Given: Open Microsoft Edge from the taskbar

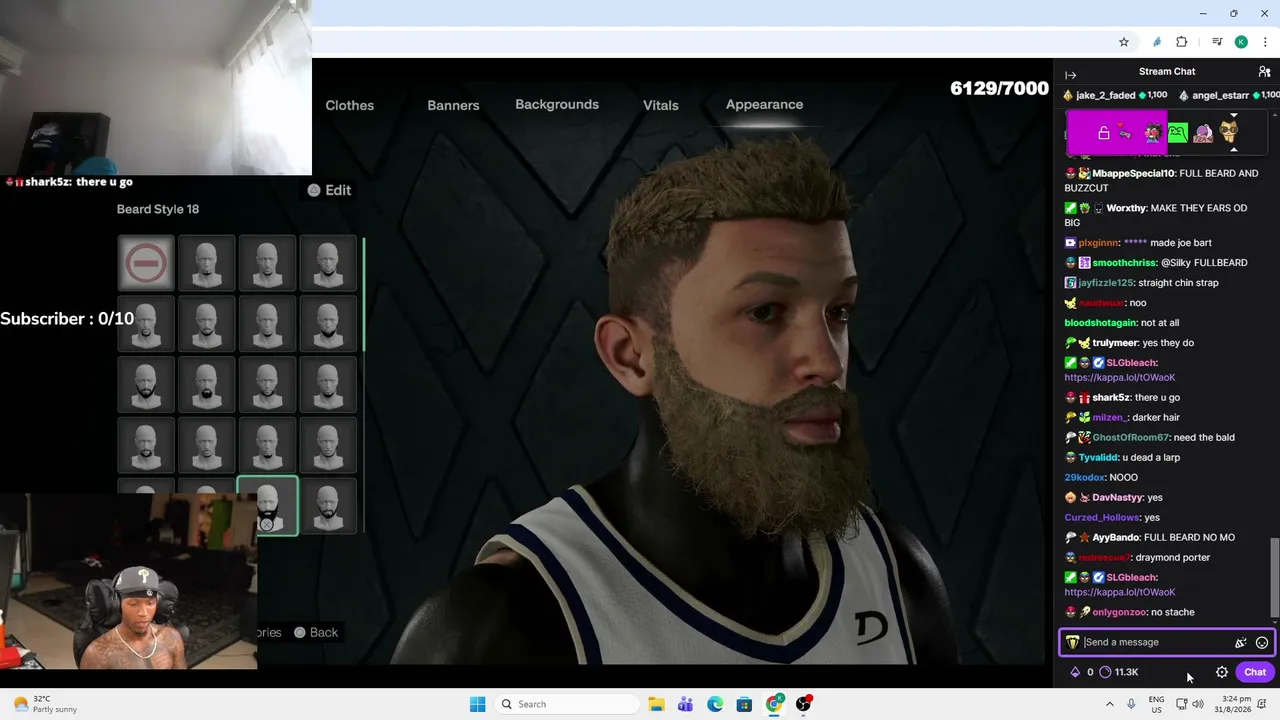Looking at the screenshot, I should coord(715,704).
